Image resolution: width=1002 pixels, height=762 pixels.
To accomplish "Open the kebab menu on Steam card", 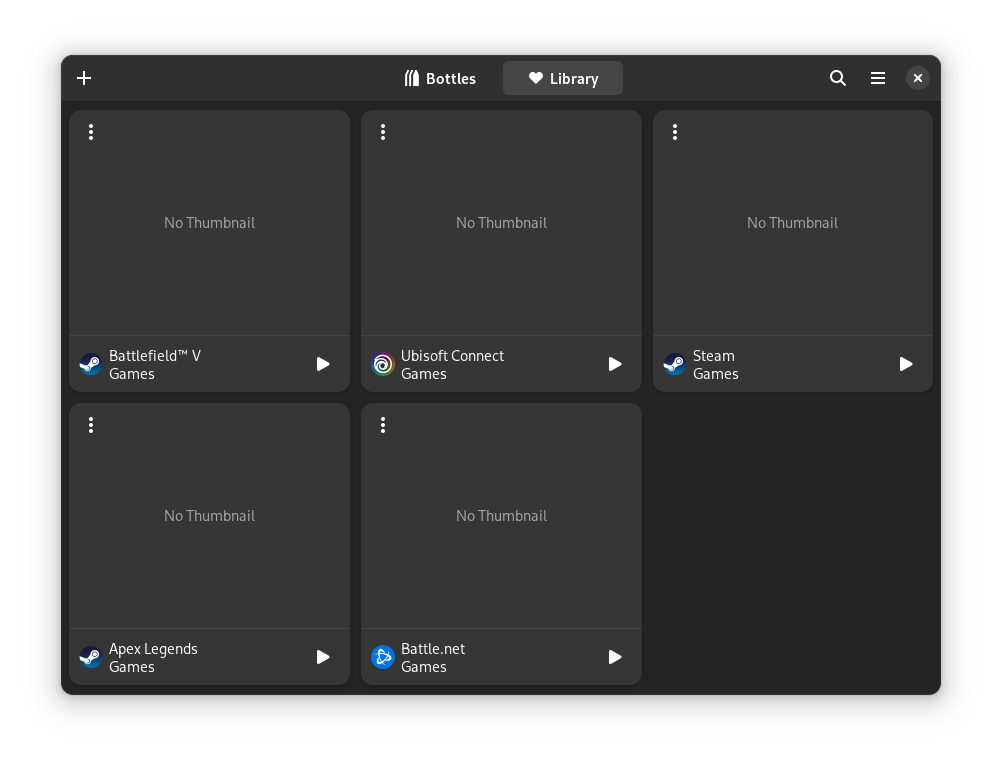I will pos(675,132).
